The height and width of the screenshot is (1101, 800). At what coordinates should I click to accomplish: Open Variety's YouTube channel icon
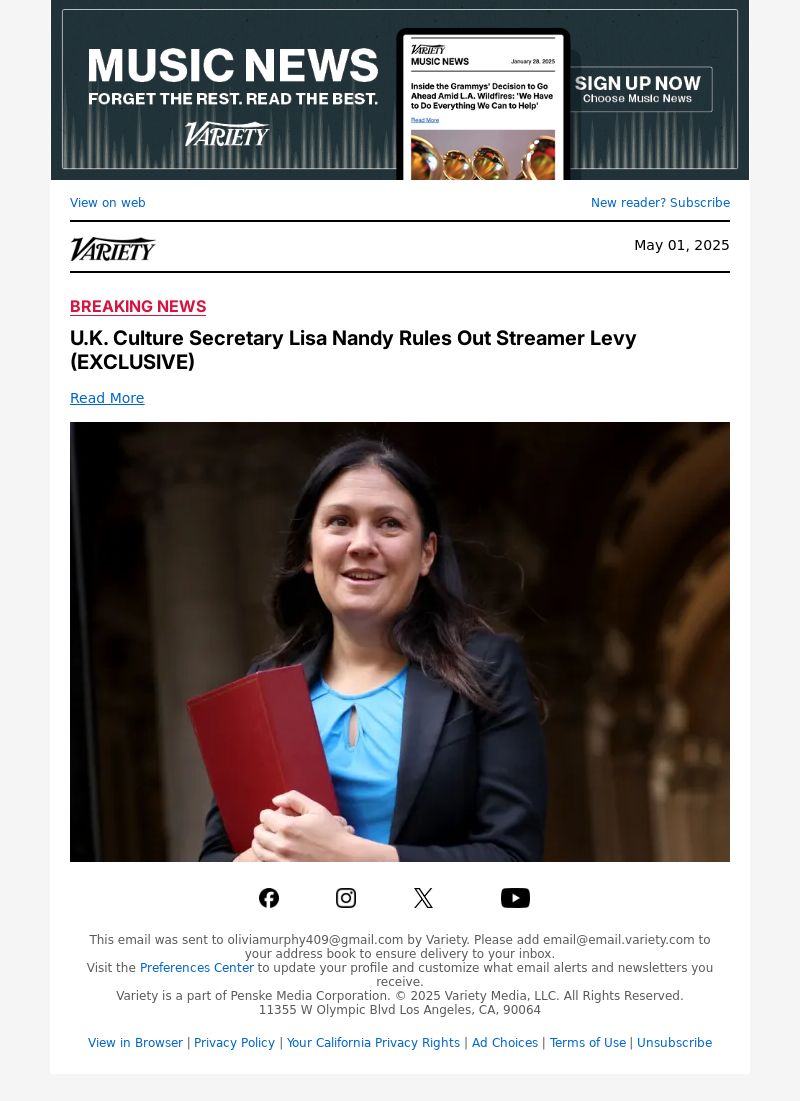[x=515, y=898]
